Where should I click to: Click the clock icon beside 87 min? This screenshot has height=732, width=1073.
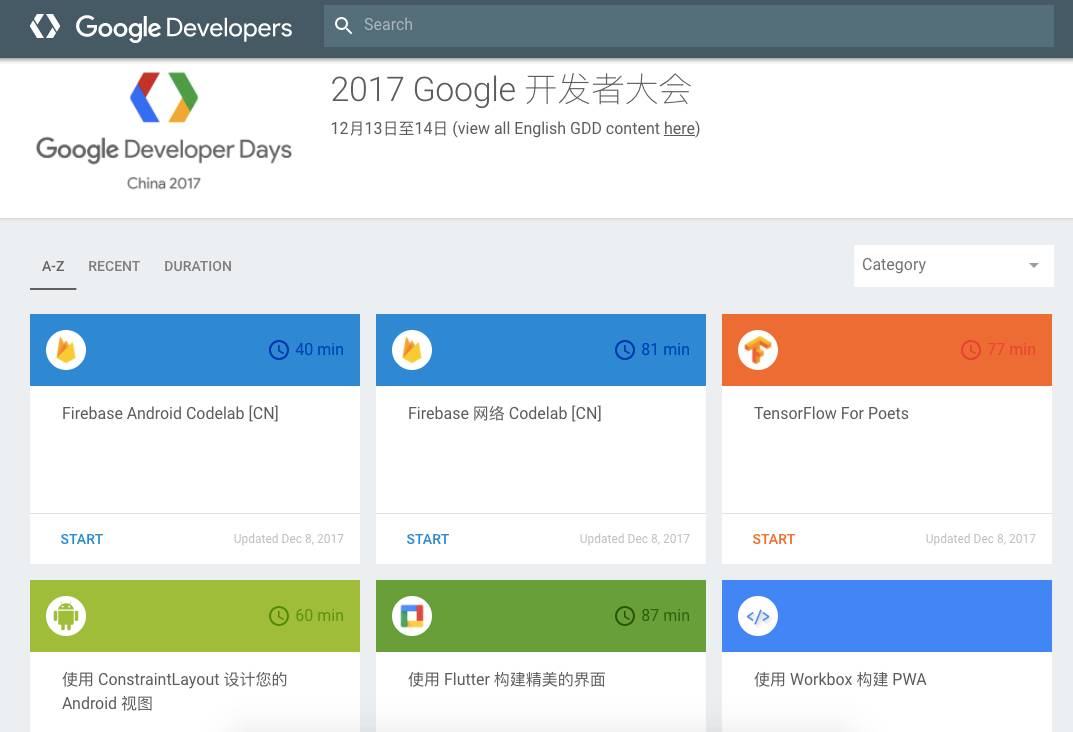pos(625,616)
